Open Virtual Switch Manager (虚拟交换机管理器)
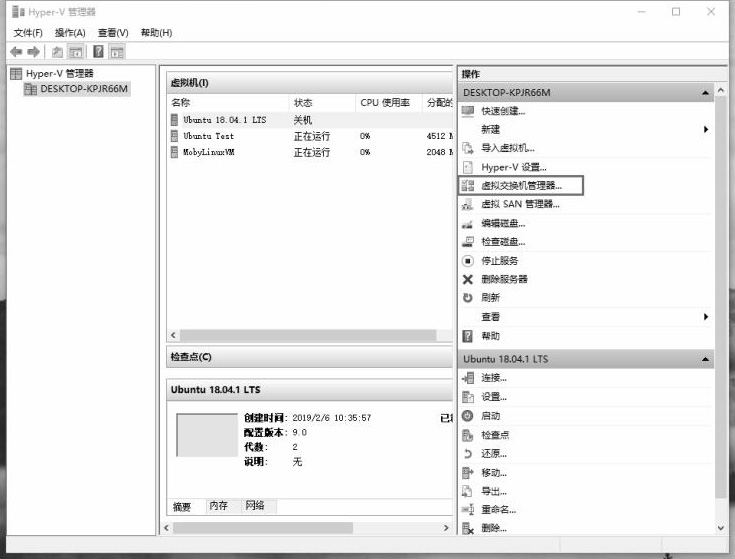The height and width of the screenshot is (559, 735). (x=521, y=185)
